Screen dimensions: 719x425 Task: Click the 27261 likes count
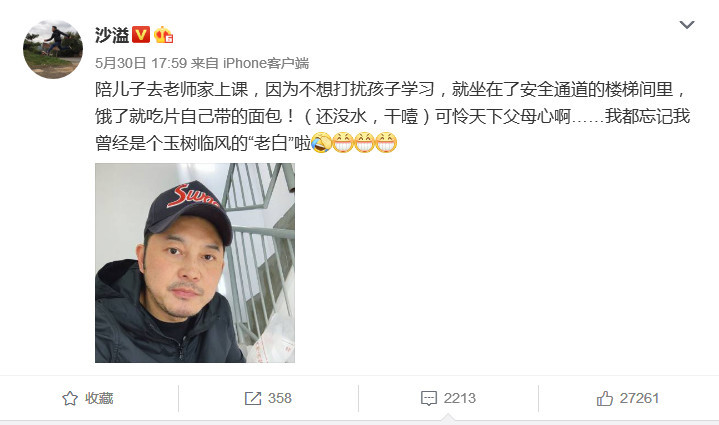[639, 398]
